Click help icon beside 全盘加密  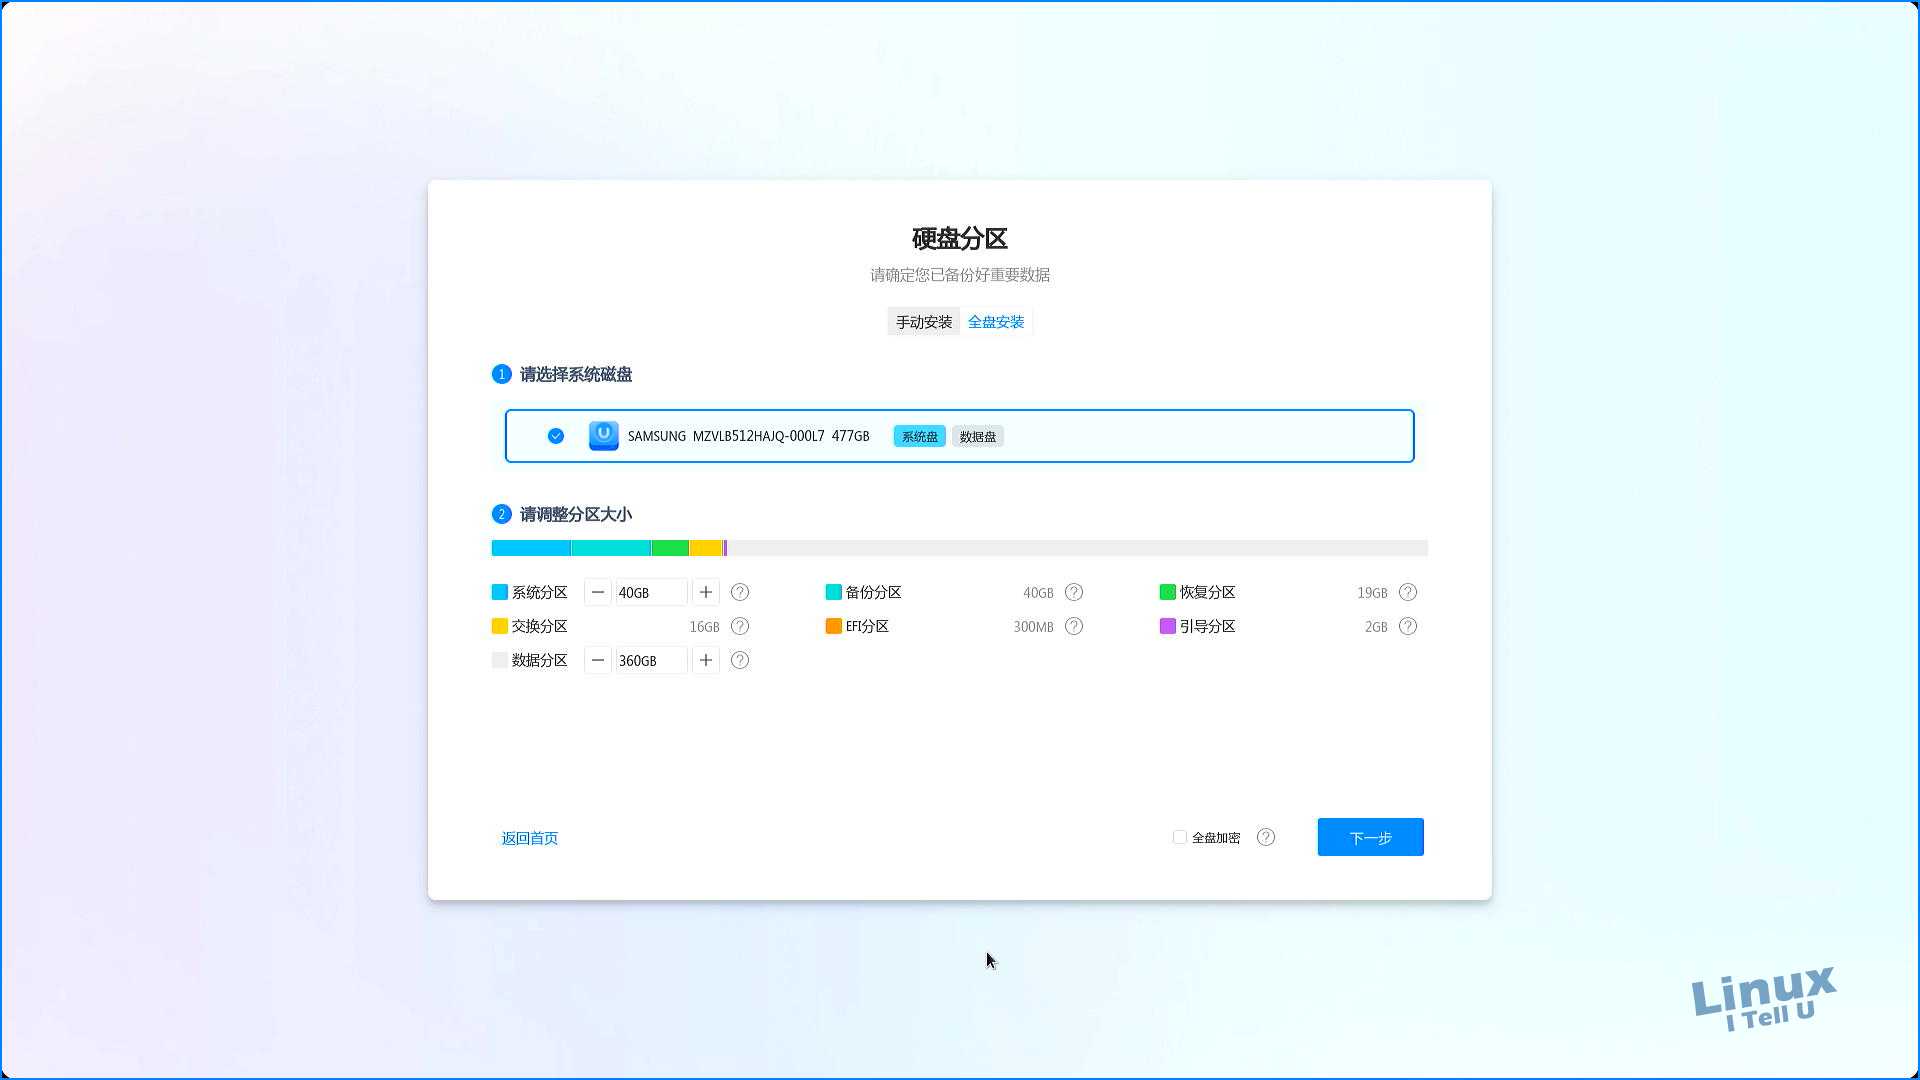1266,837
